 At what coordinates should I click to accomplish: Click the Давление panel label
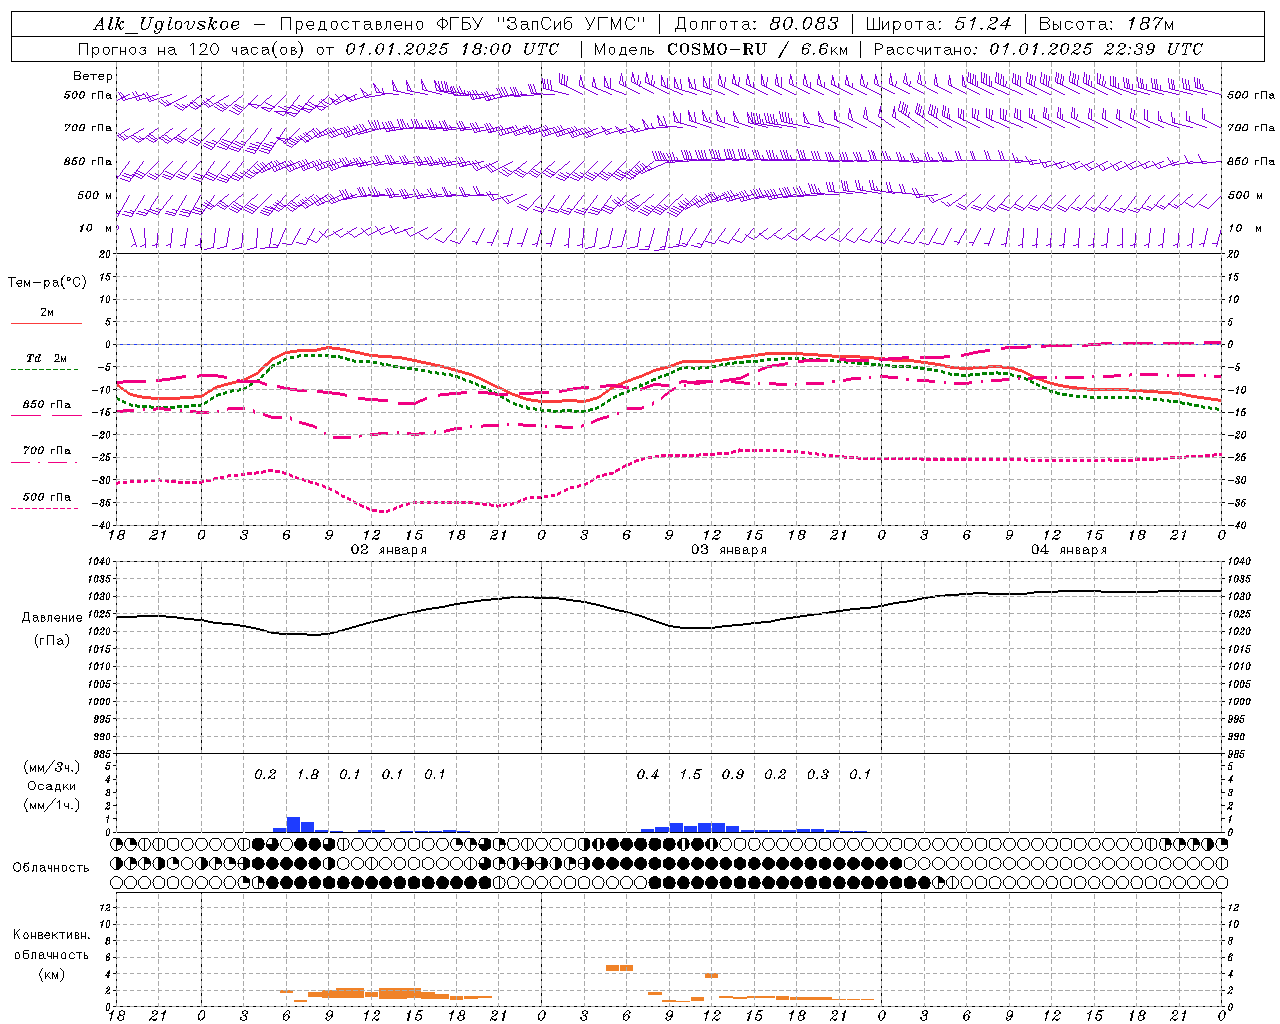click(52, 618)
